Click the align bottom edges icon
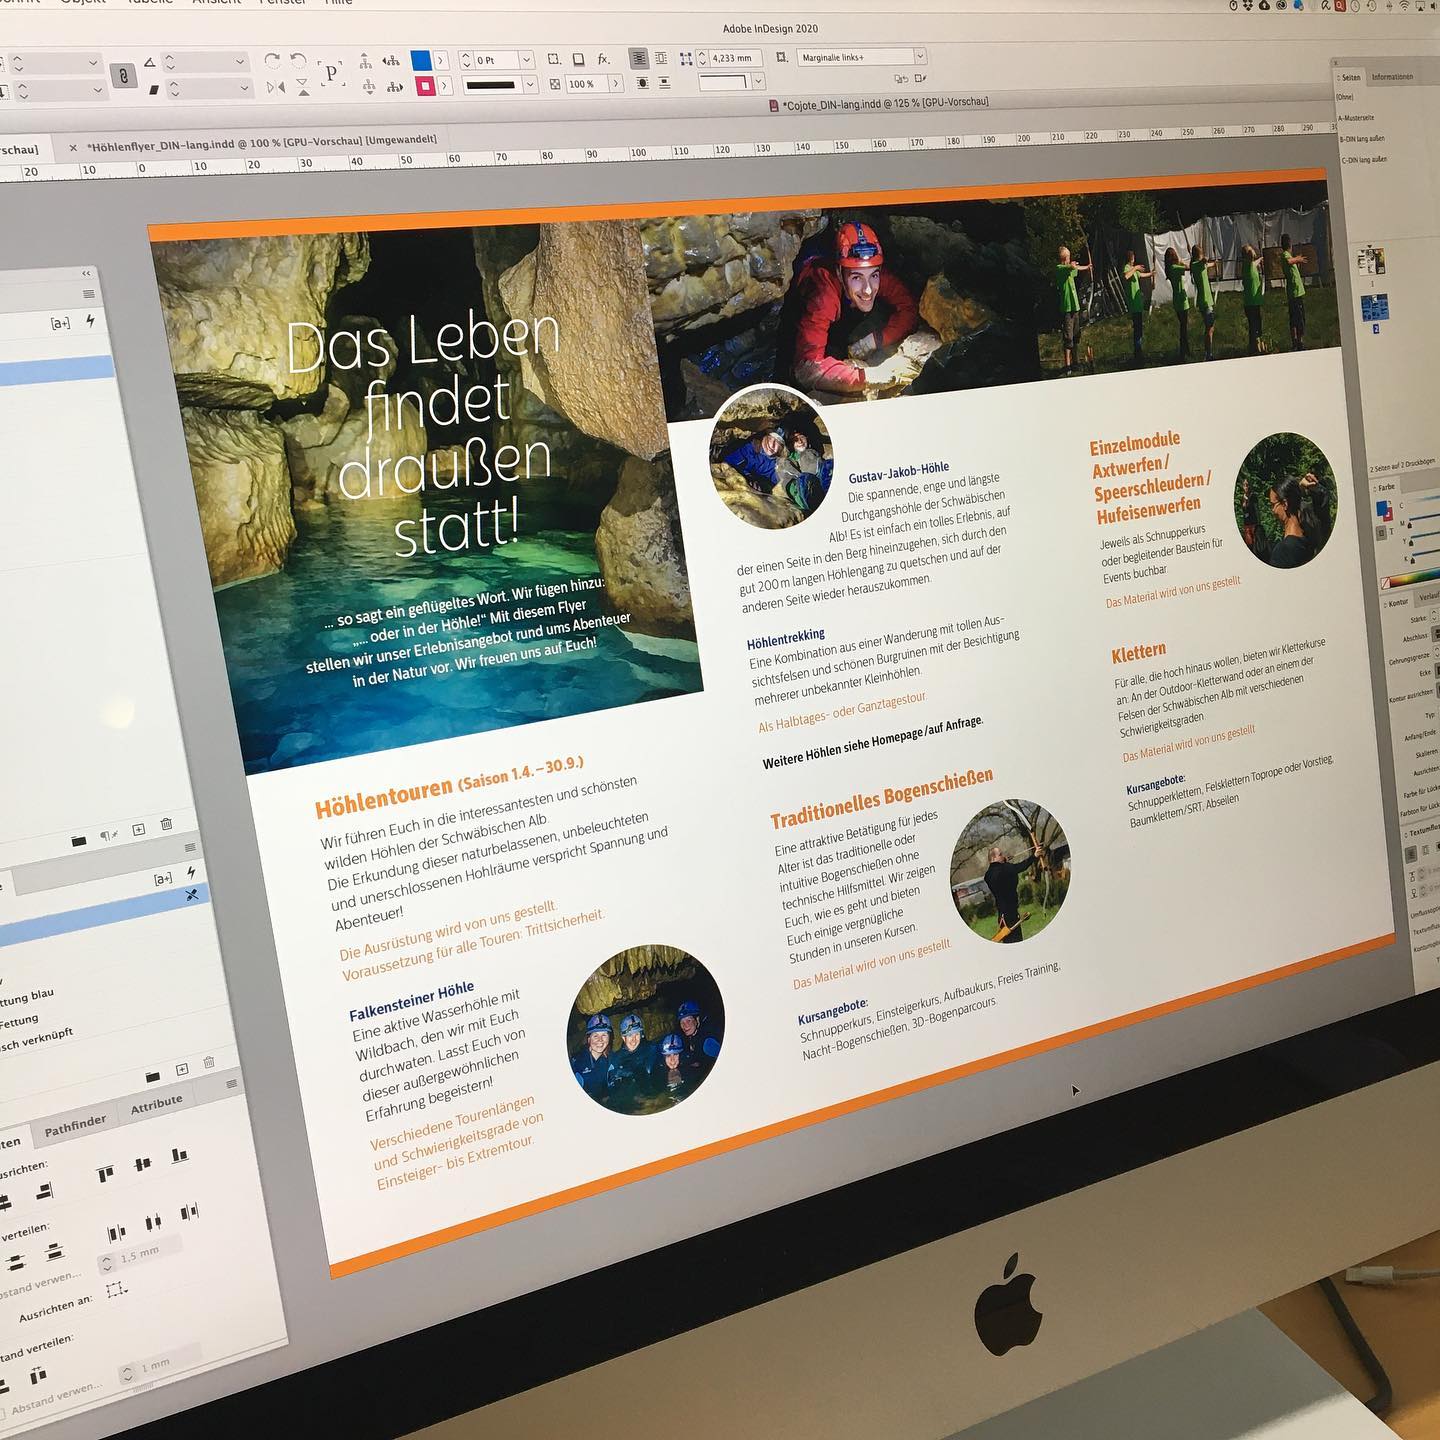Viewport: 1440px width, 1440px height. pyautogui.click(x=179, y=1156)
